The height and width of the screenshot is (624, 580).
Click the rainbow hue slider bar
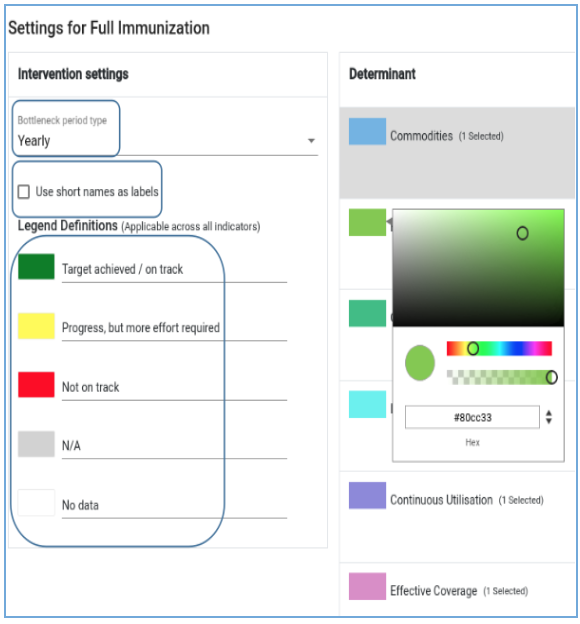pos(499,348)
